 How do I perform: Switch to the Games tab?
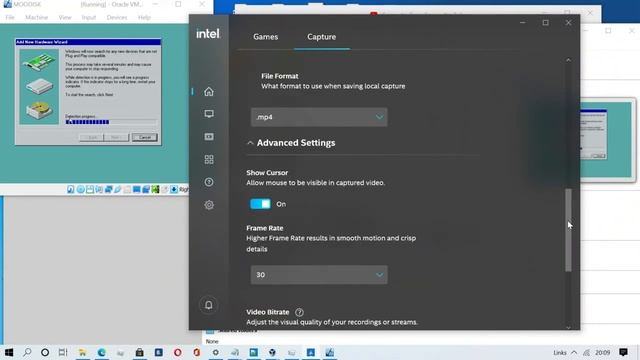265,37
